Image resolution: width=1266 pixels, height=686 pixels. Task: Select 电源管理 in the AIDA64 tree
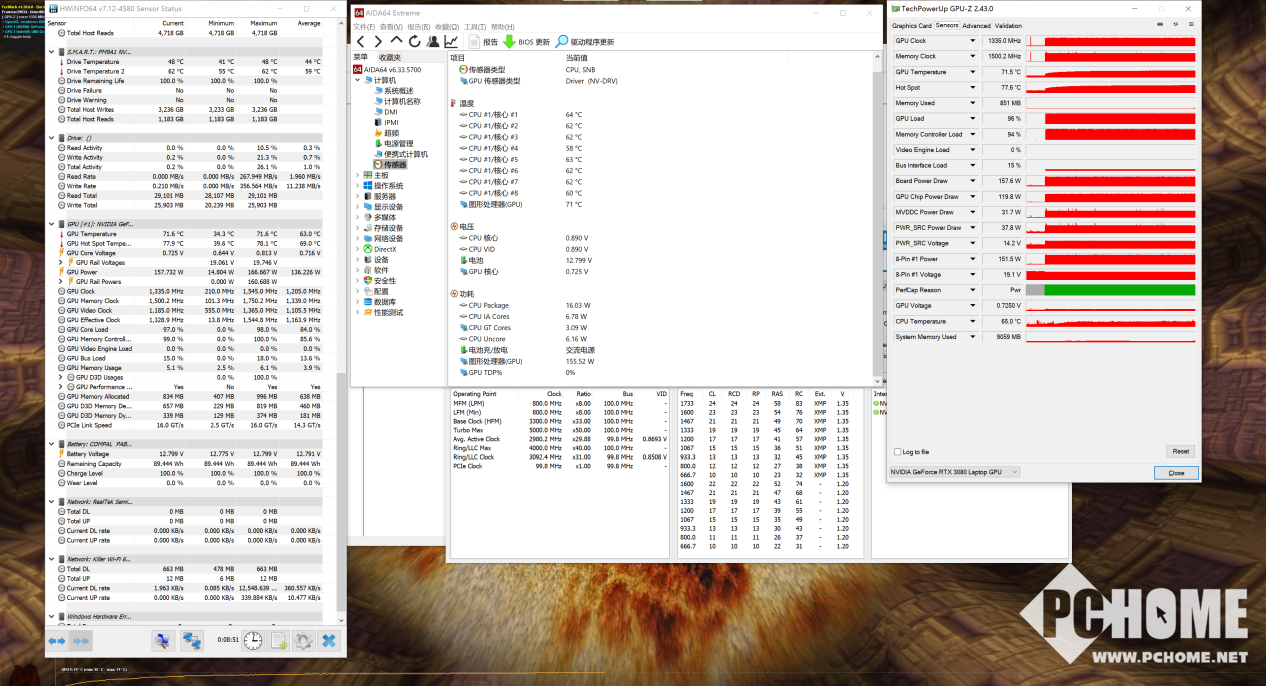[x=391, y=144]
